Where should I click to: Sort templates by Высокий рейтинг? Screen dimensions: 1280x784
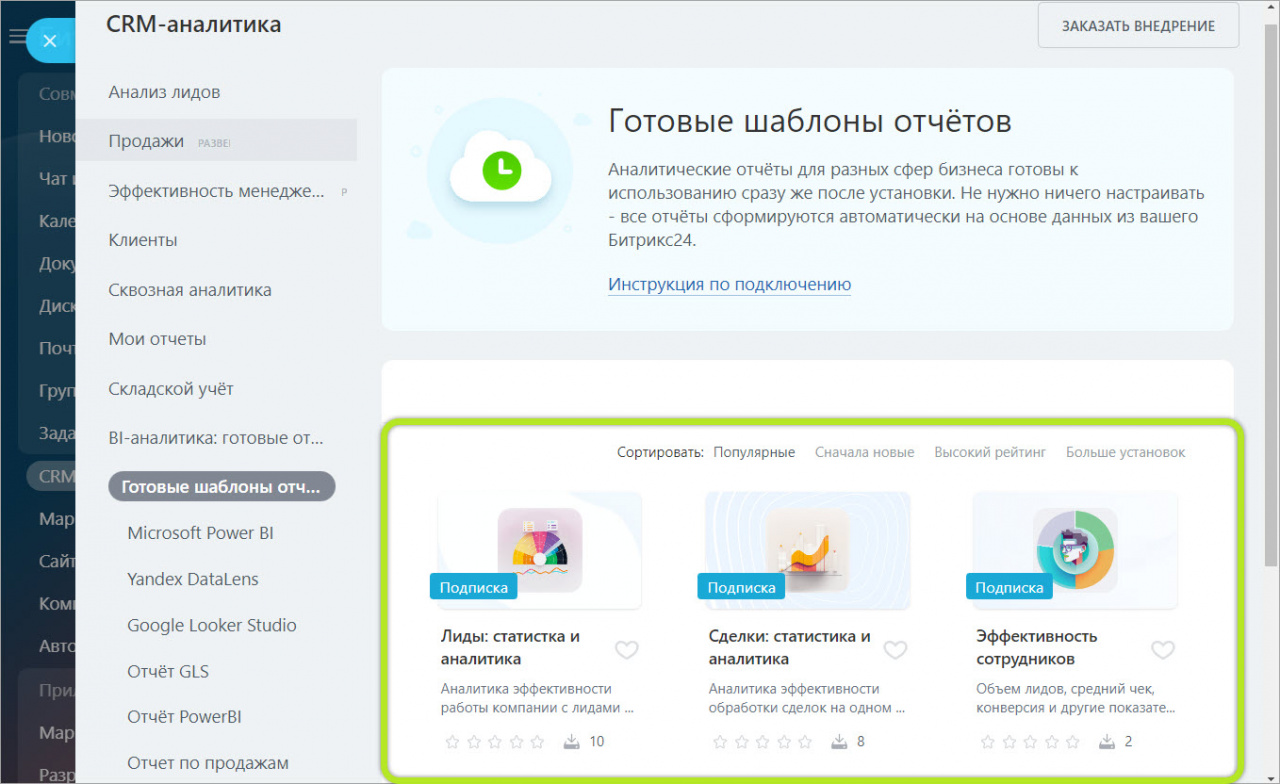(990, 452)
